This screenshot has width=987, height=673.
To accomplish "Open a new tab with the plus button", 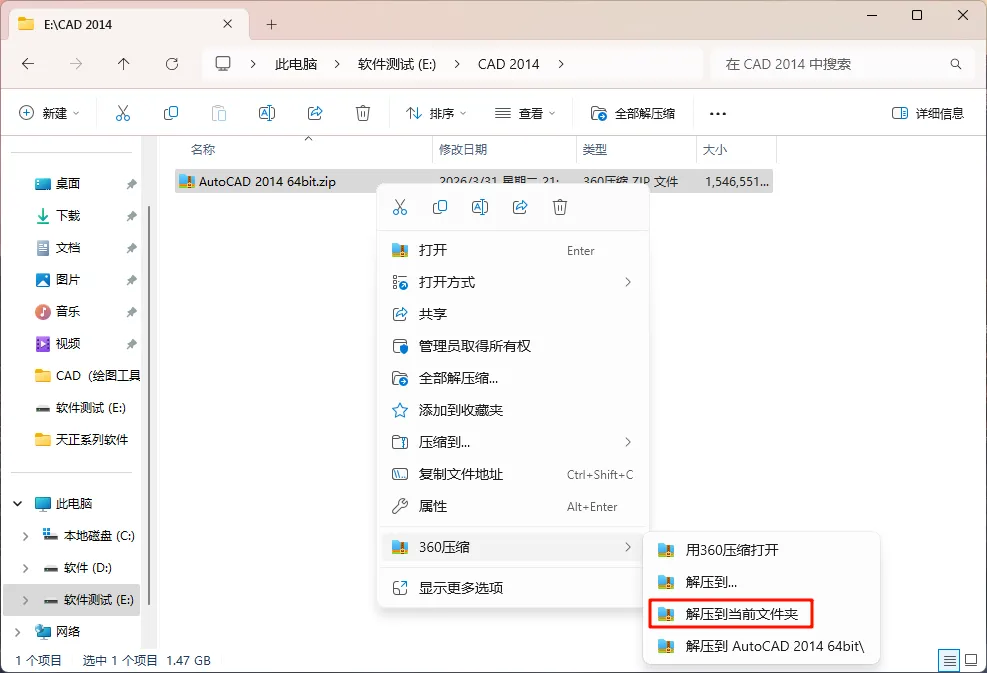I will tap(271, 25).
